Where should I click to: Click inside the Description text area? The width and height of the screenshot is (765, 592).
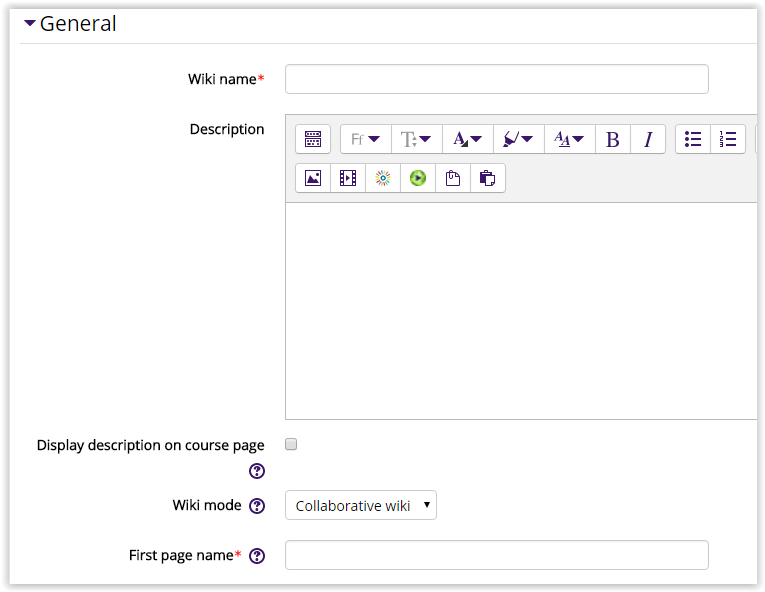click(521, 311)
